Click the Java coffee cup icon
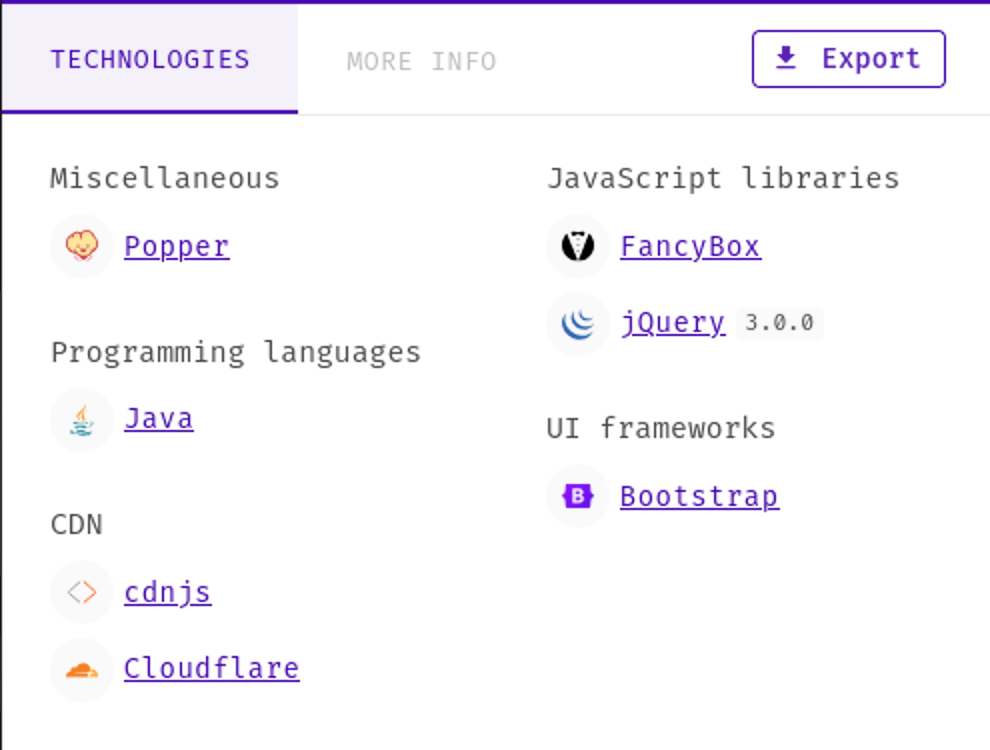This screenshot has height=750, width=990. [82, 420]
